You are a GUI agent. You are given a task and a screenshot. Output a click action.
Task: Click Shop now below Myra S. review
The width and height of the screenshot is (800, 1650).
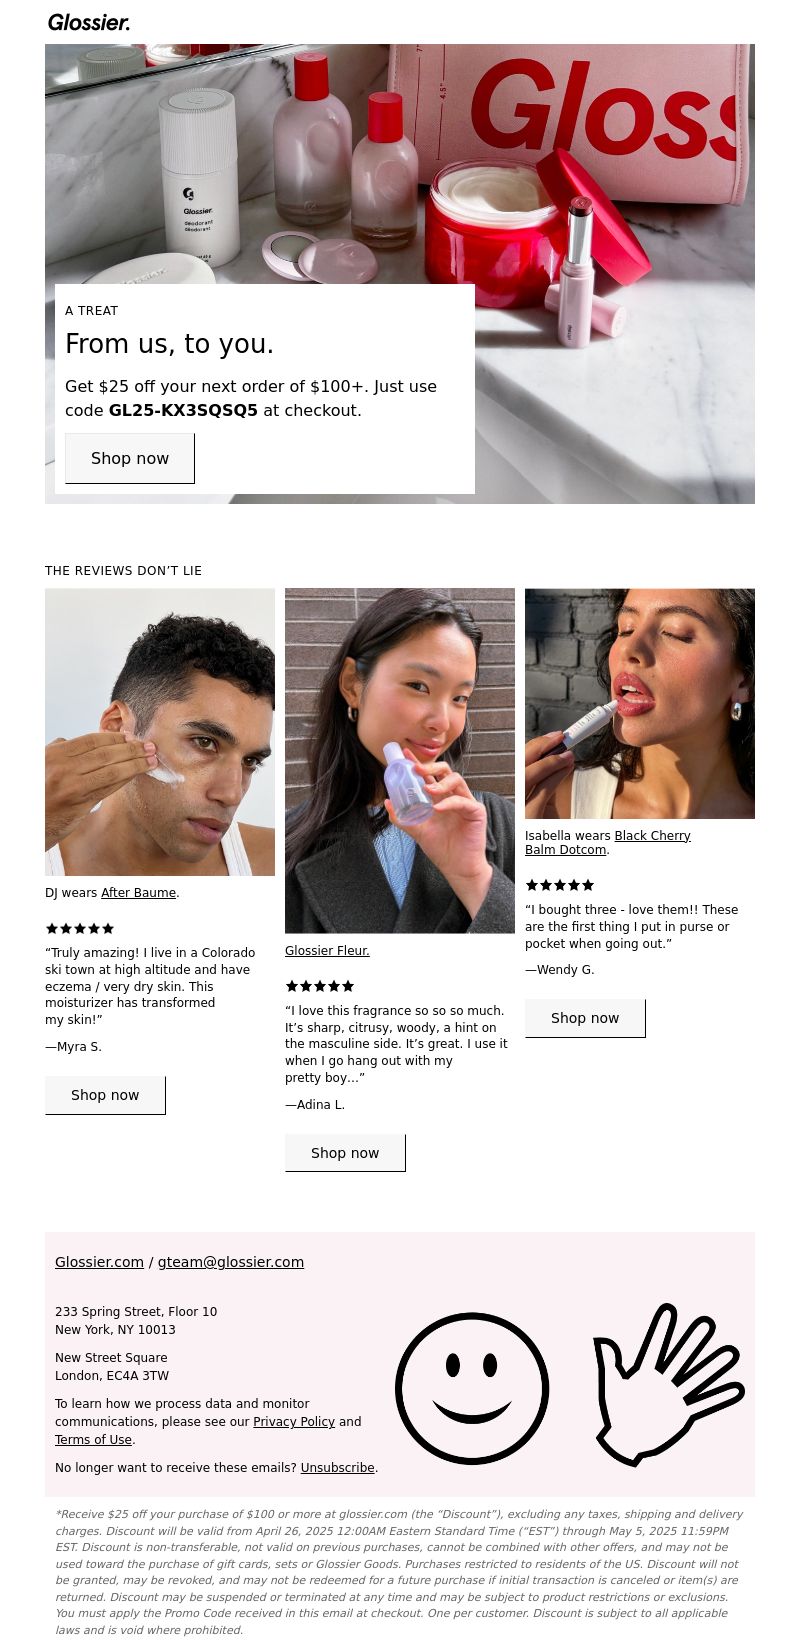tap(105, 1095)
